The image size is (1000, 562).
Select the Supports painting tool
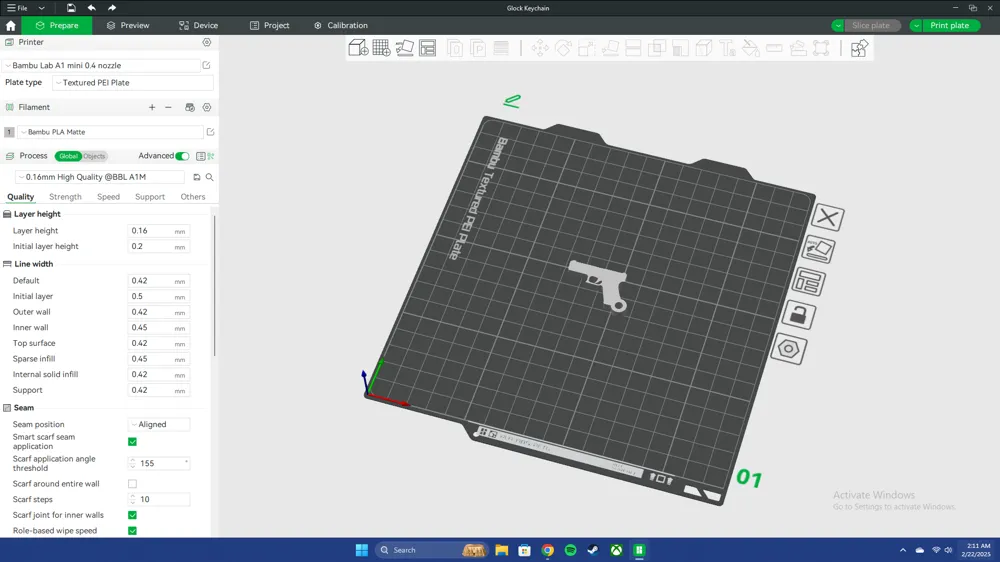tap(680, 48)
